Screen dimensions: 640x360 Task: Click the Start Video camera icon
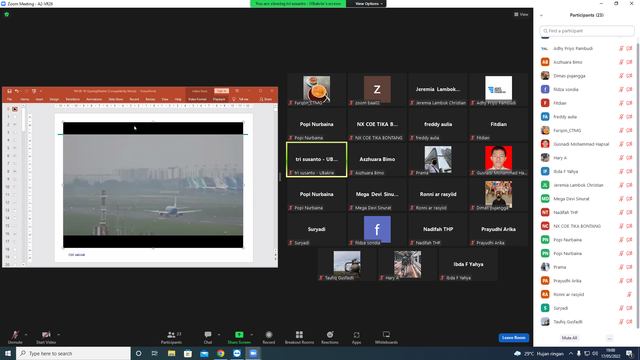tap(46, 335)
